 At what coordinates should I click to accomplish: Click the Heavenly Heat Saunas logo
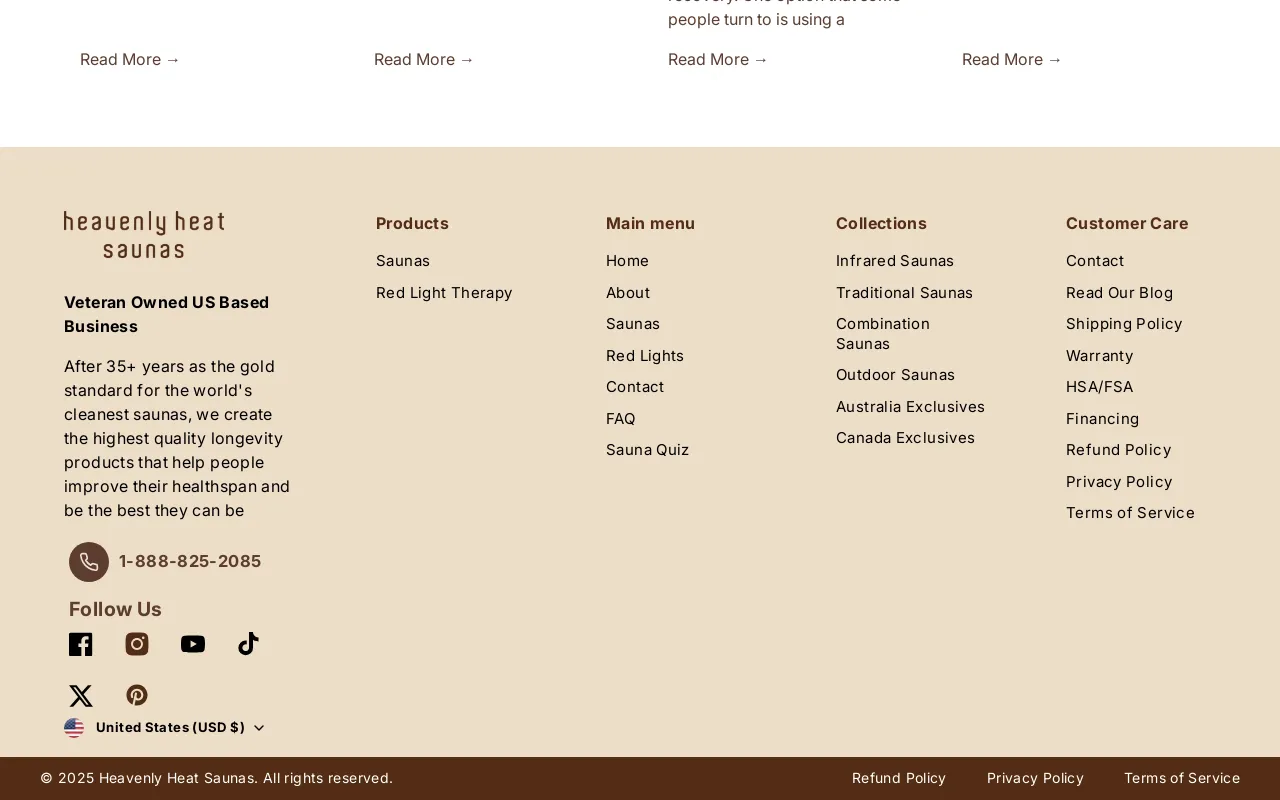click(144, 234)
